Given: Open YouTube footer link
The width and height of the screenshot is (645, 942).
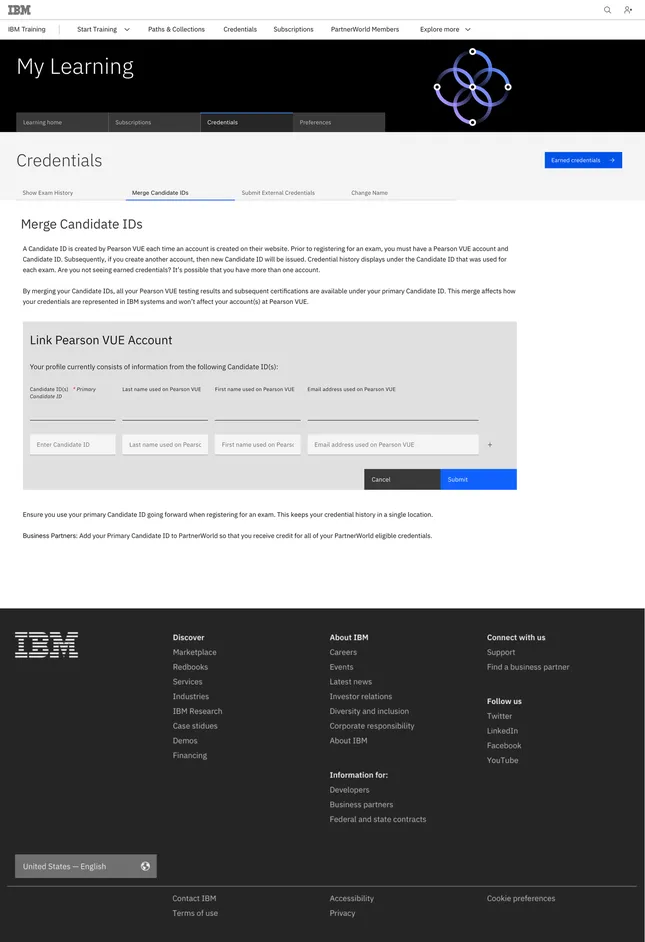Looking at the screenshot, I should coord(503,761).
